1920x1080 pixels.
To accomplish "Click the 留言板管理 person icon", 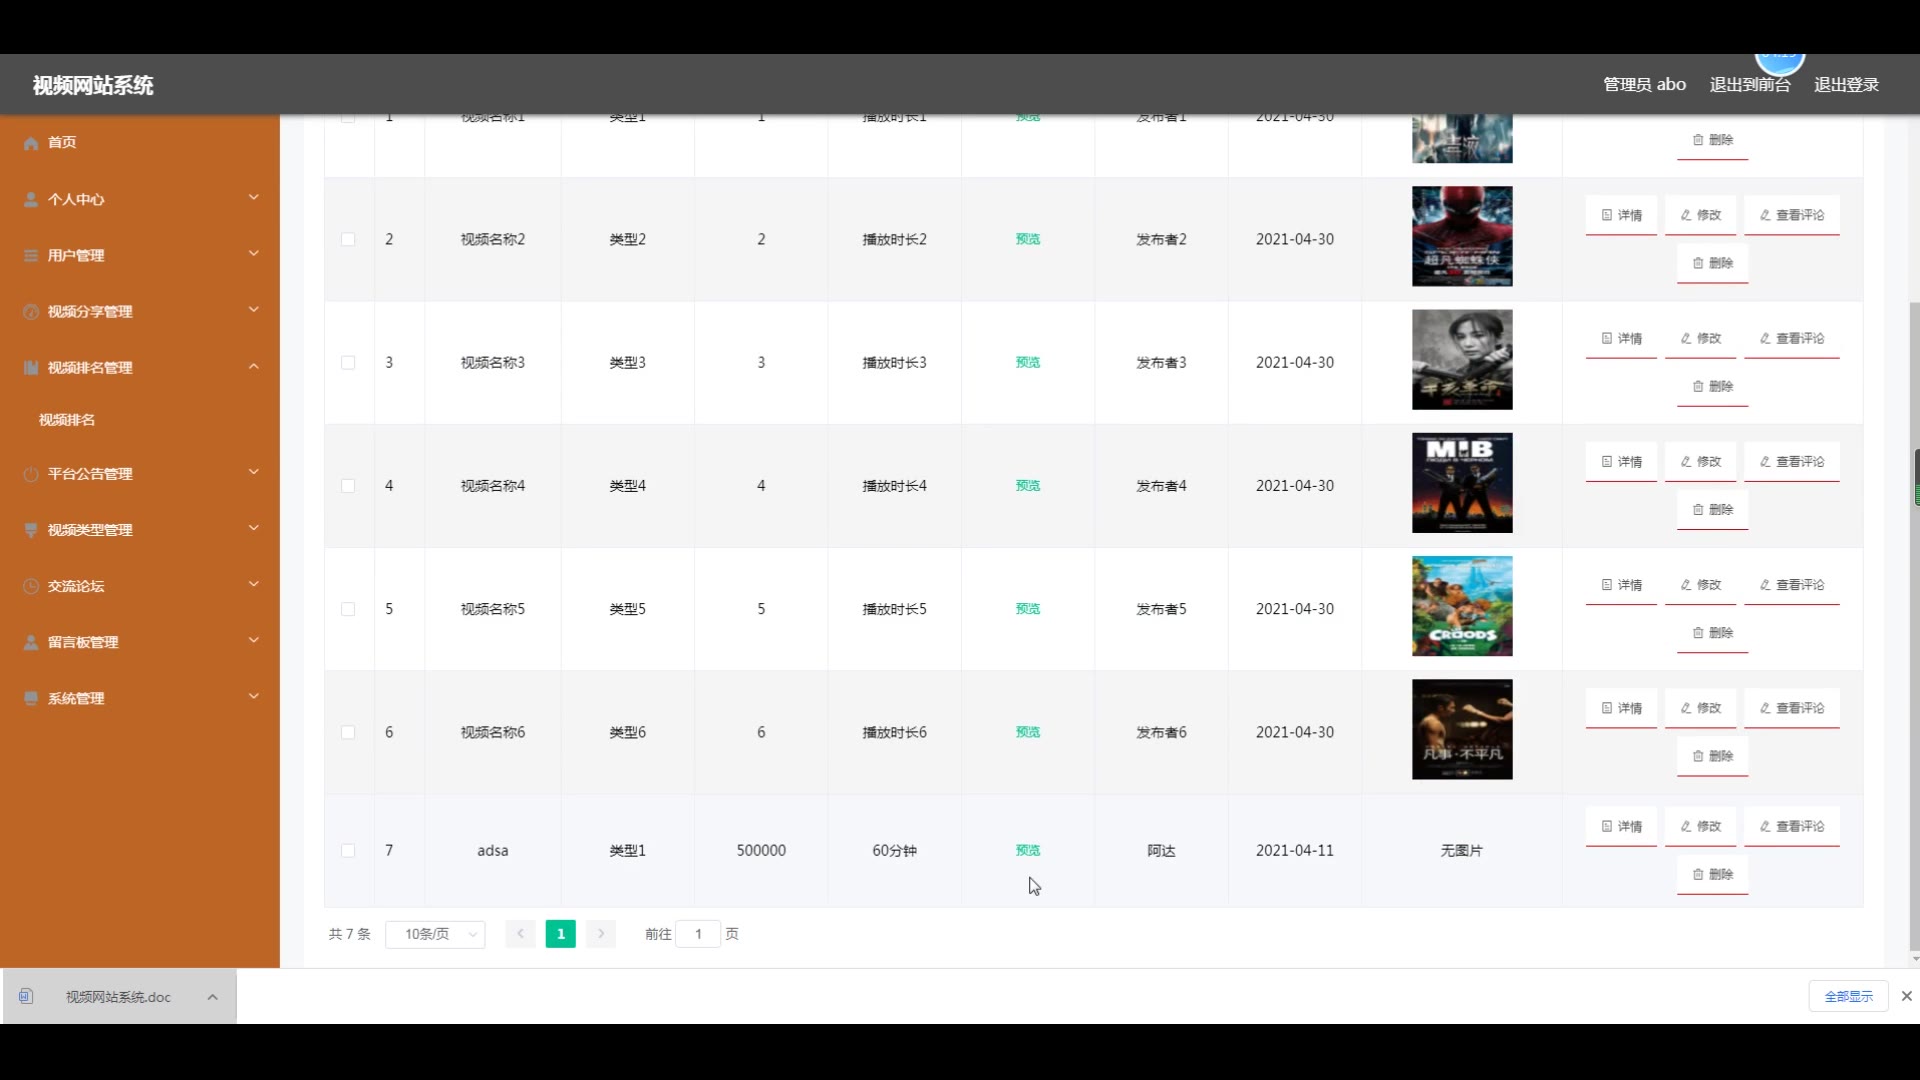I will 31,642.
